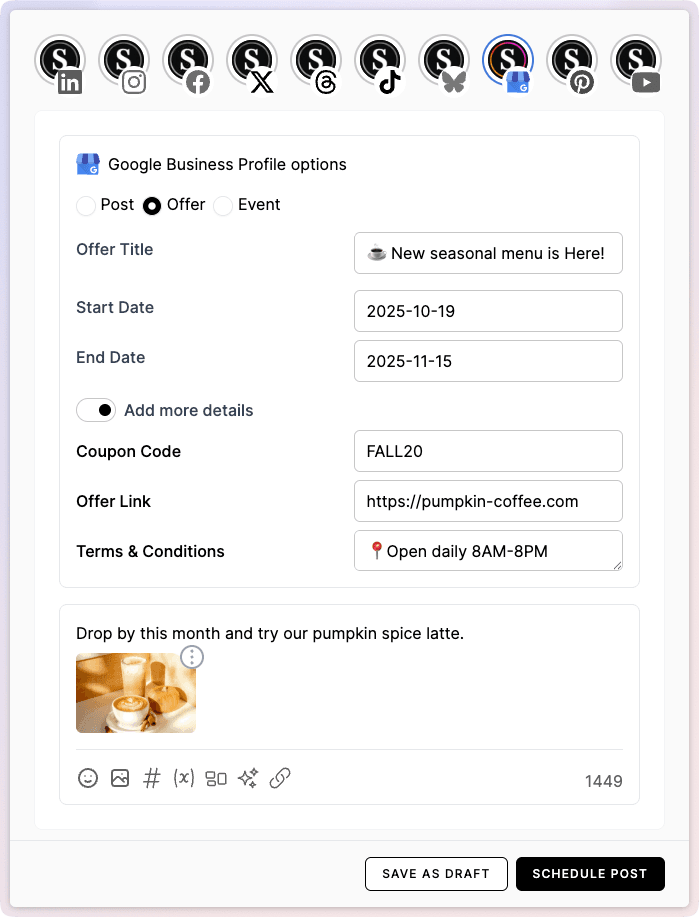699x917 pixels.
Task: Switch the post type to Event
Action: tap(222, 205)
